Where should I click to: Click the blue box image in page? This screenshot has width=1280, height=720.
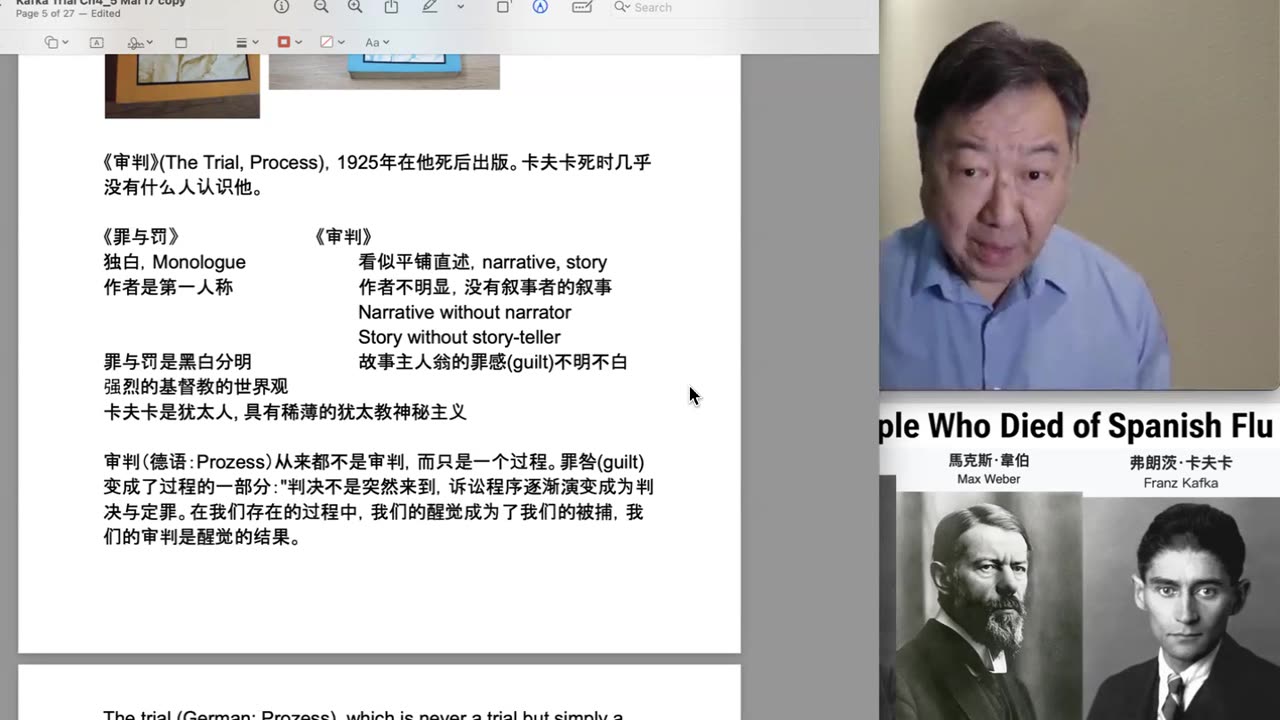(x=384, y=72)
